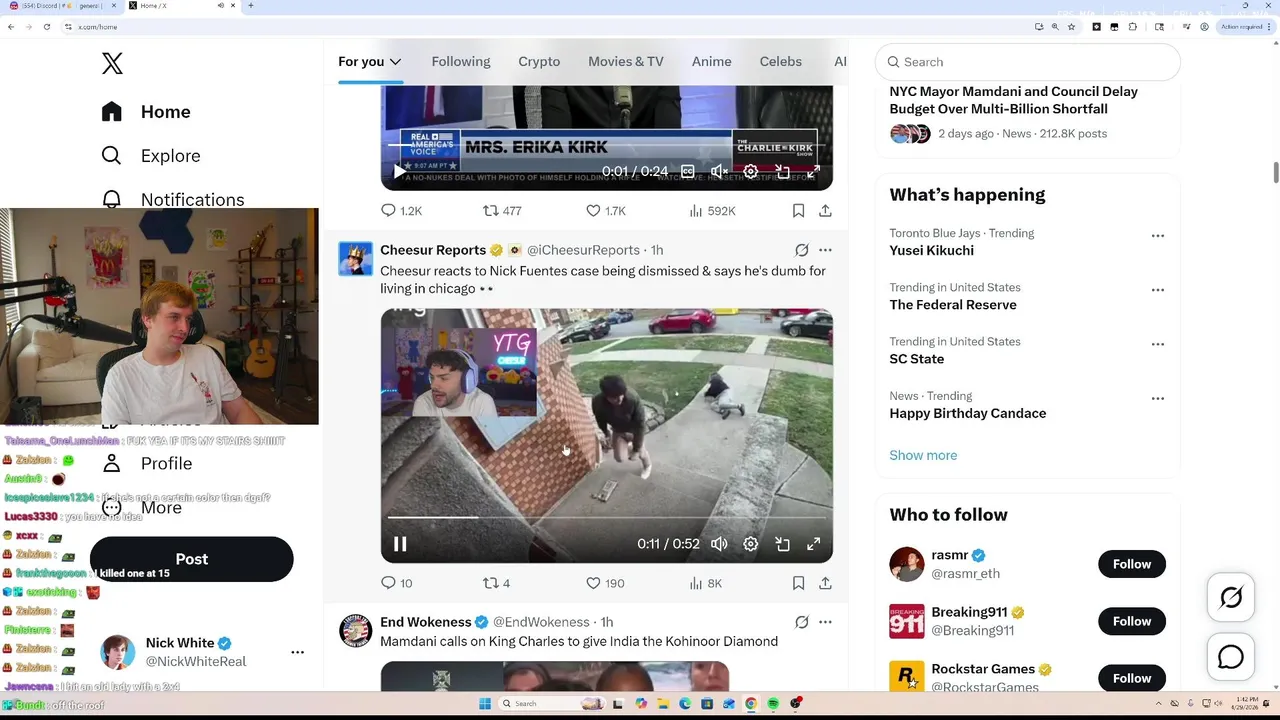View analytics for 592K views post
Image resolution: width=1280 pixels, height=720 pixels.
[712, 211]
